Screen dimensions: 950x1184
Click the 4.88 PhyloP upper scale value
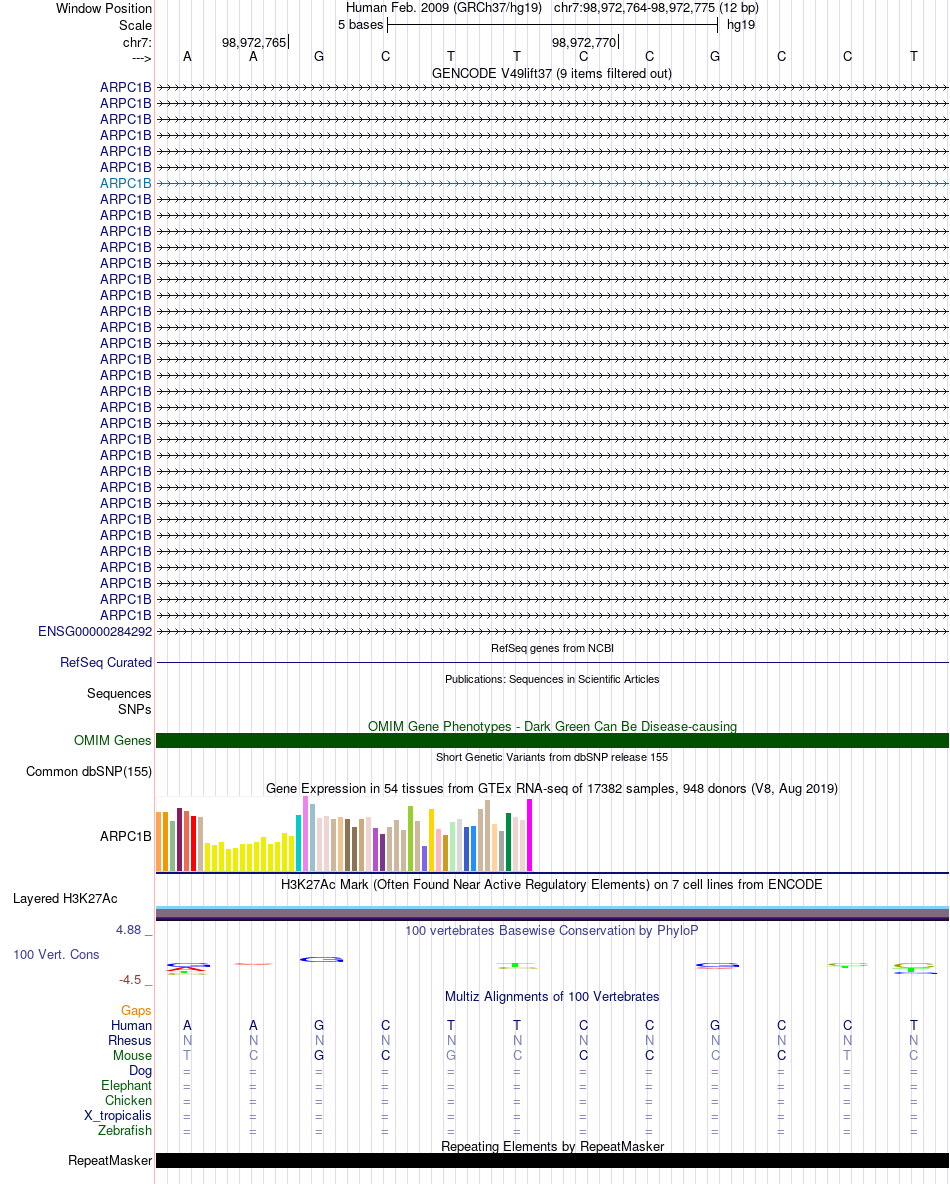coord(128,930)
